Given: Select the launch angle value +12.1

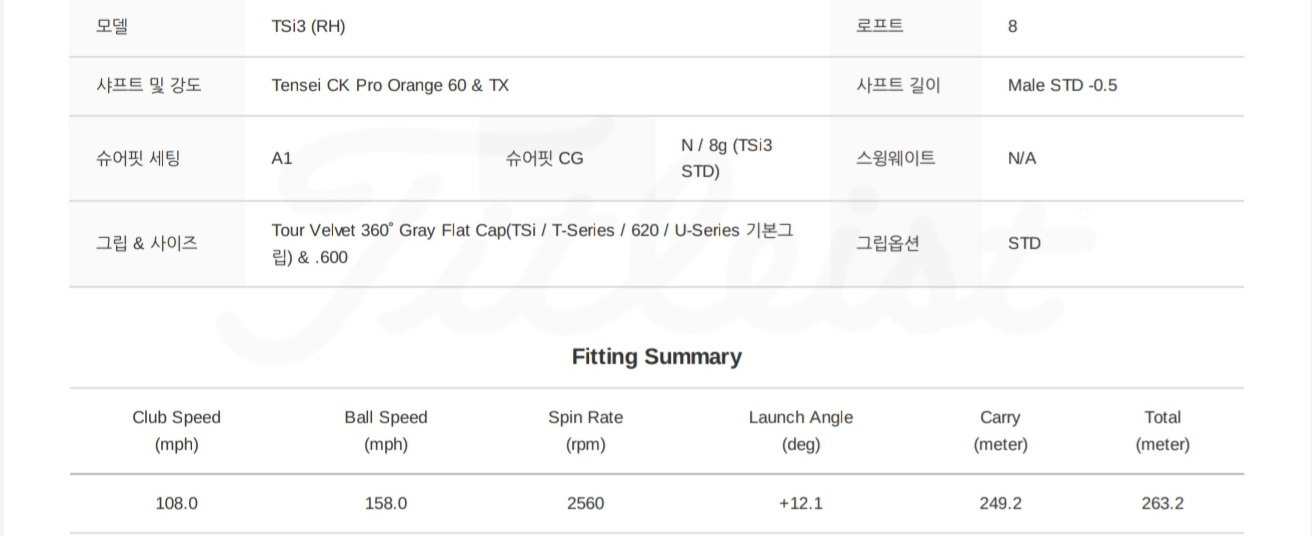Looking at the screenshot, I should (800, 504).
